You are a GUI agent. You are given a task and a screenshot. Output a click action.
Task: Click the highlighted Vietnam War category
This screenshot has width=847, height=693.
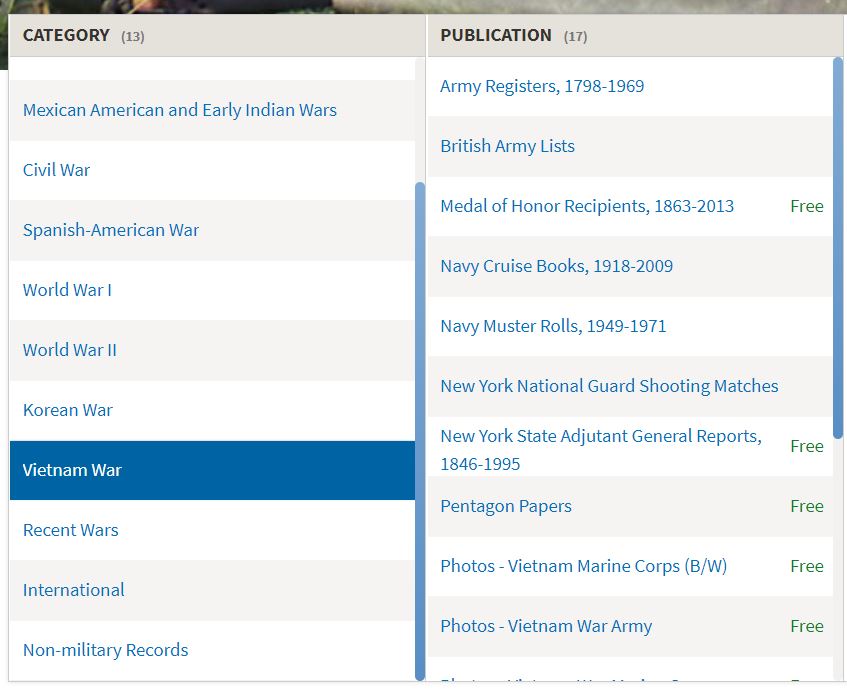click(72, 470)
